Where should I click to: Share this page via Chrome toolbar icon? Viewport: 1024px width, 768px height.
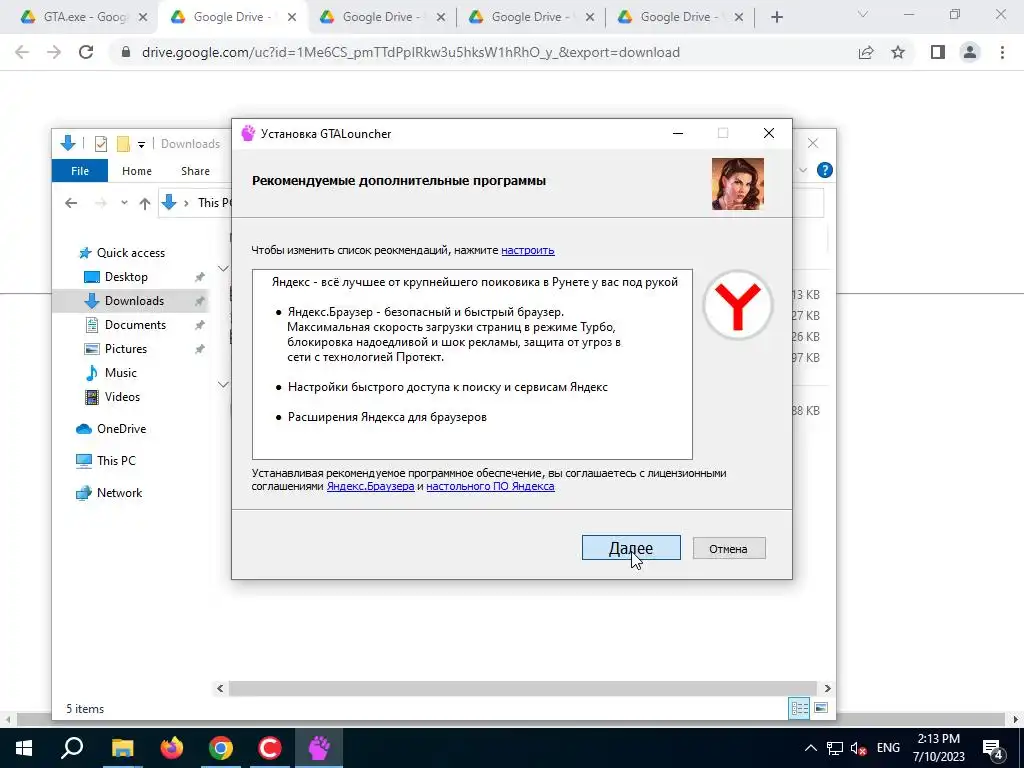[866, 52]
